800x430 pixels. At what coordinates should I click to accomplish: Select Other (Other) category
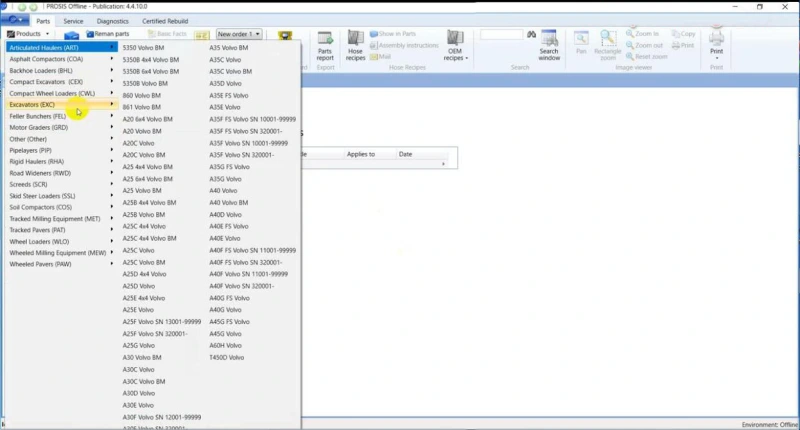62,139
